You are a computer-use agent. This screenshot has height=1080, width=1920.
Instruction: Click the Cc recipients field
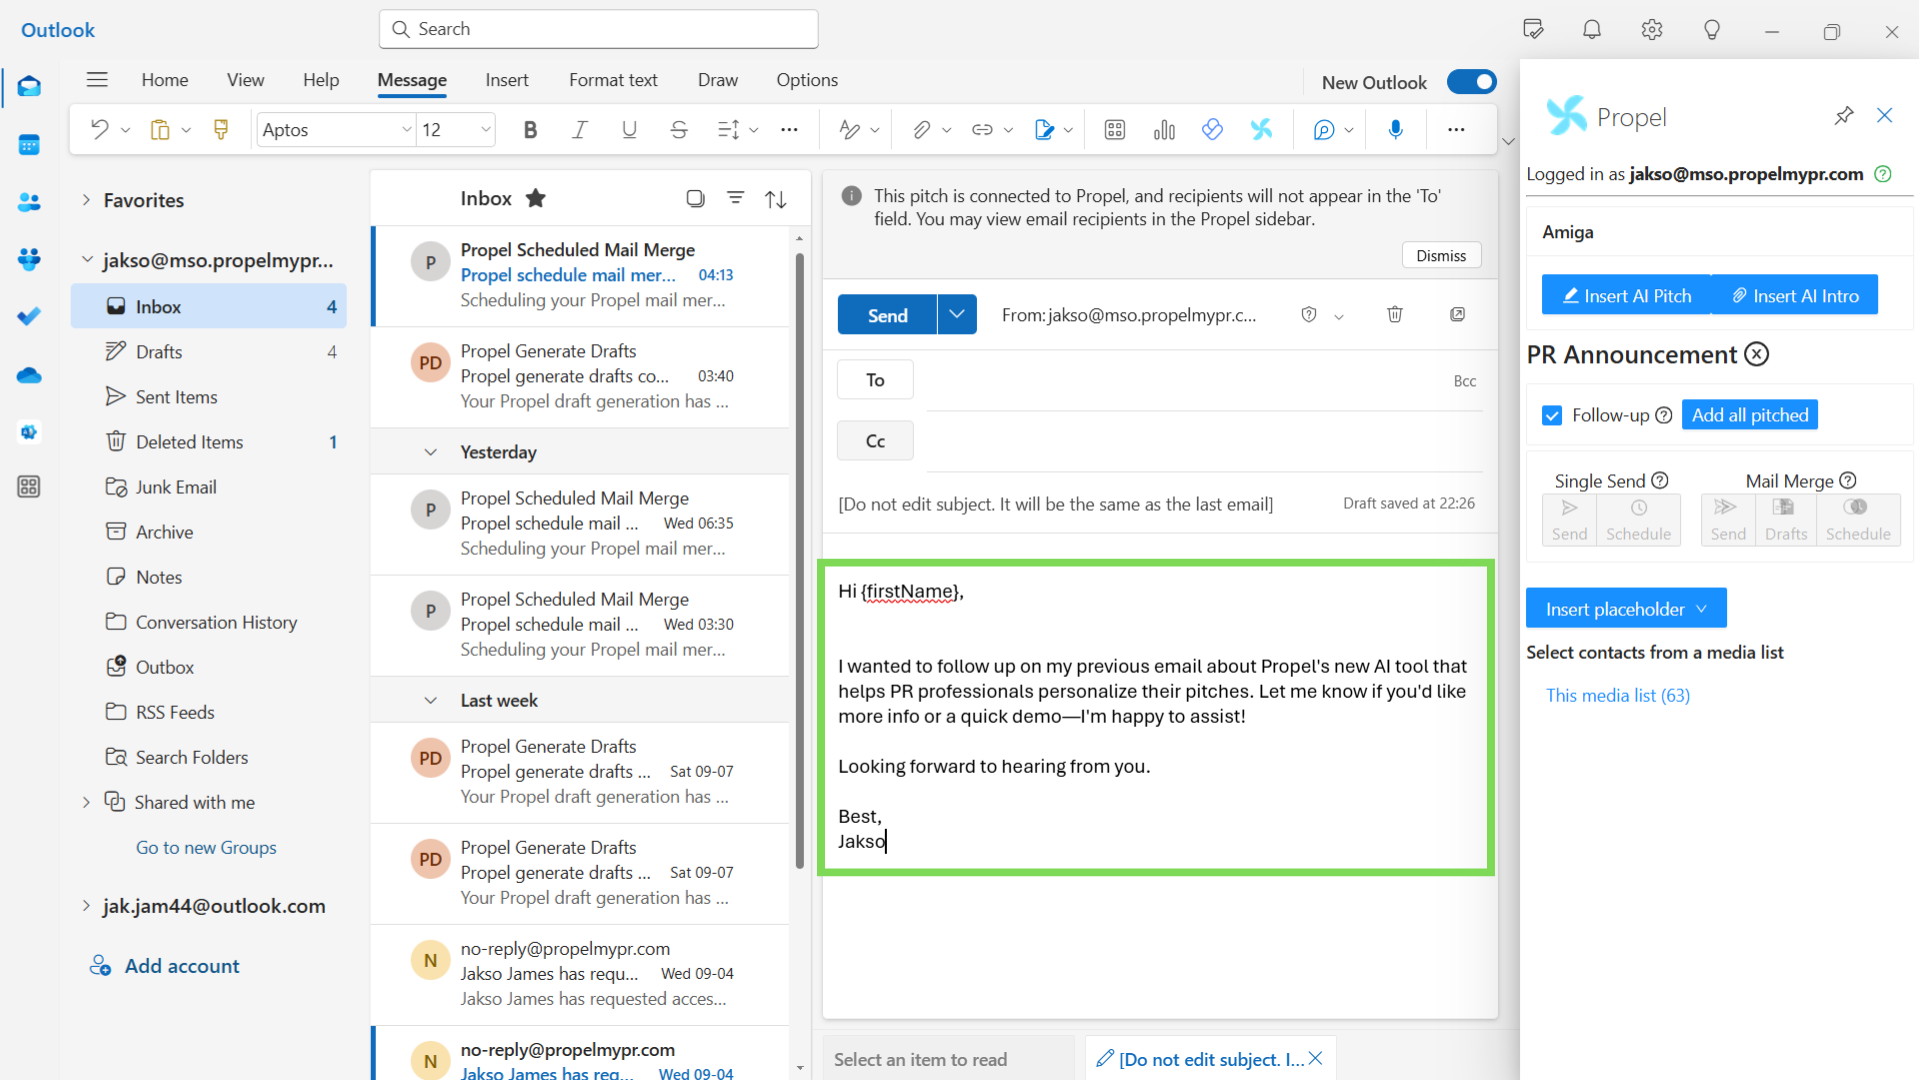(x=1205, y=441)
